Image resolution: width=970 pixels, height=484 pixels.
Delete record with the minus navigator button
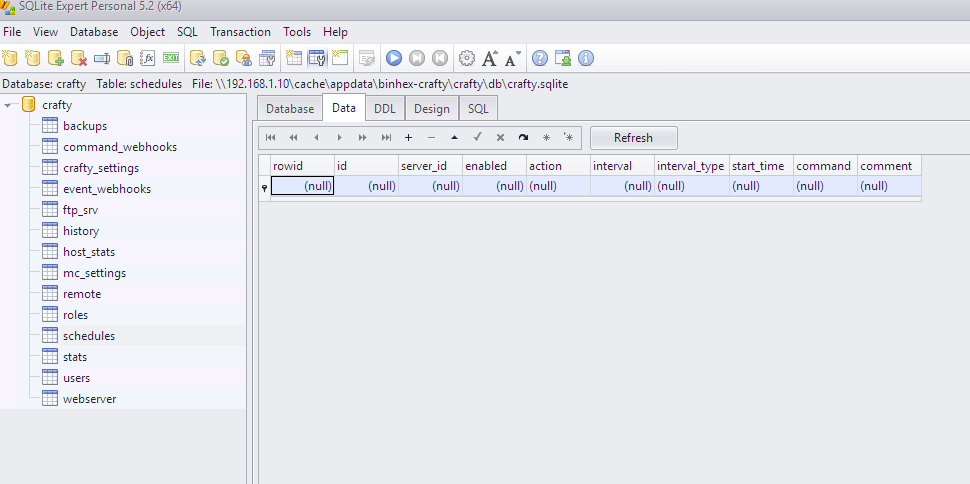[x=432, y=137]
